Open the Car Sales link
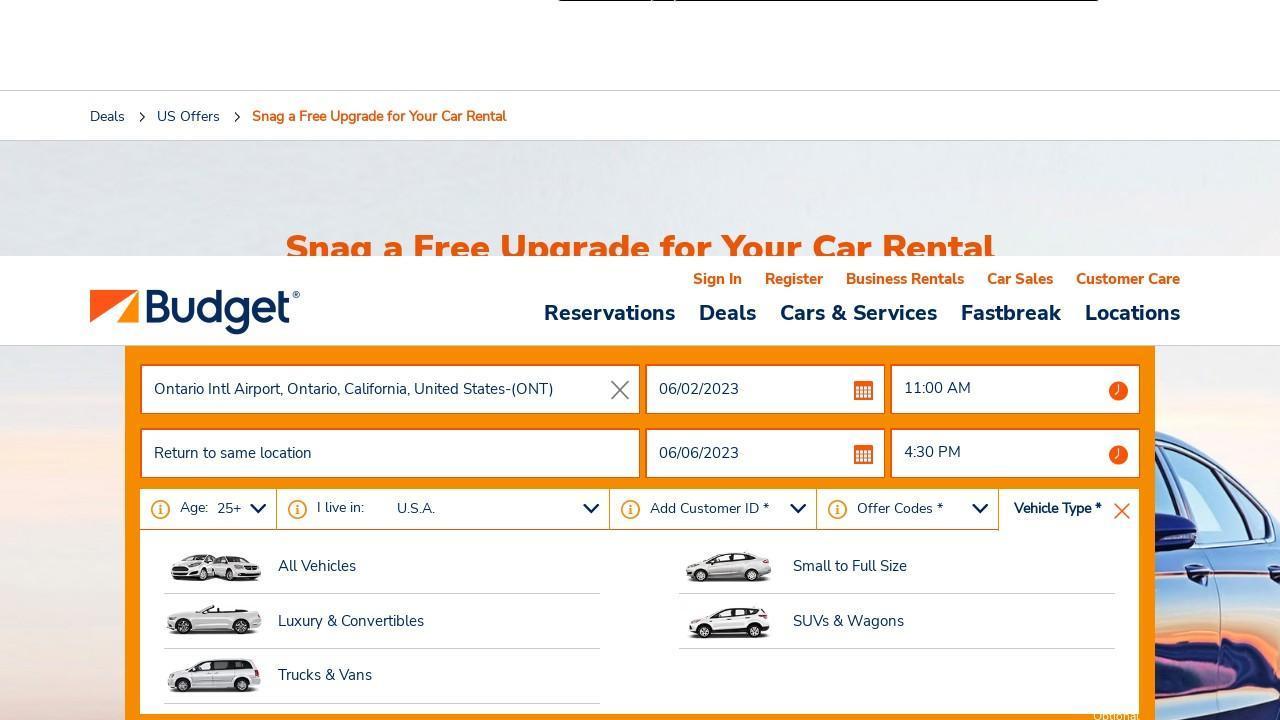This screenshot has height=720, width=1280. [1020, 279]
